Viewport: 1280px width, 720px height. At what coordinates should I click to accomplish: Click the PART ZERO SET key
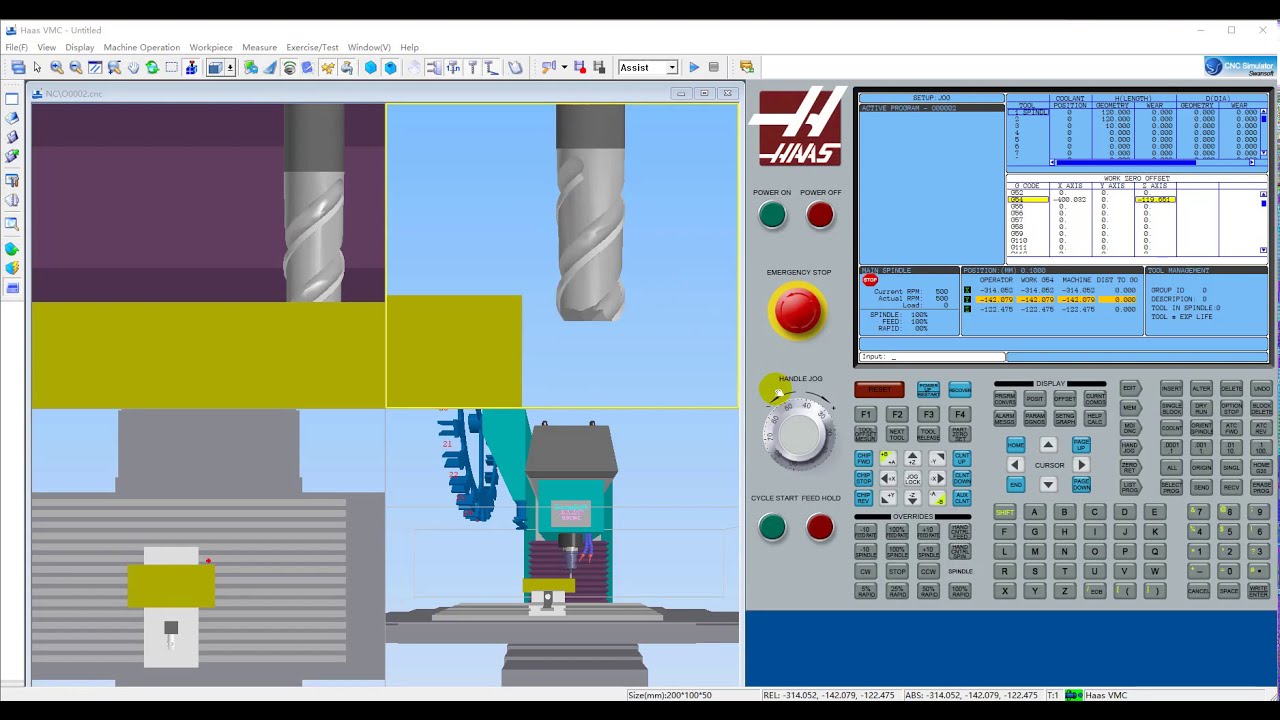point(960,434)
